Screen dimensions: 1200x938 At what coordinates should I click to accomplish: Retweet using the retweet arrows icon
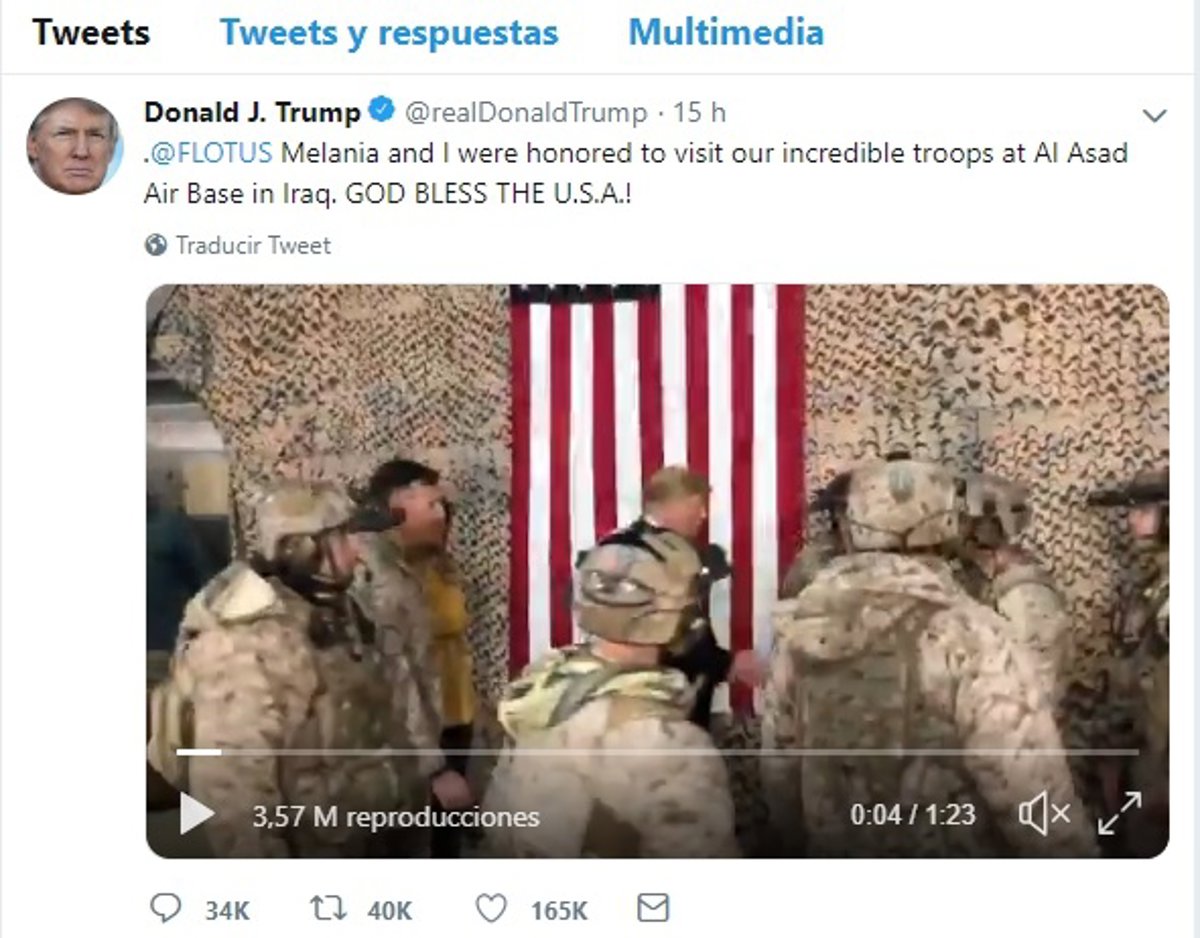tap(328, 909)
